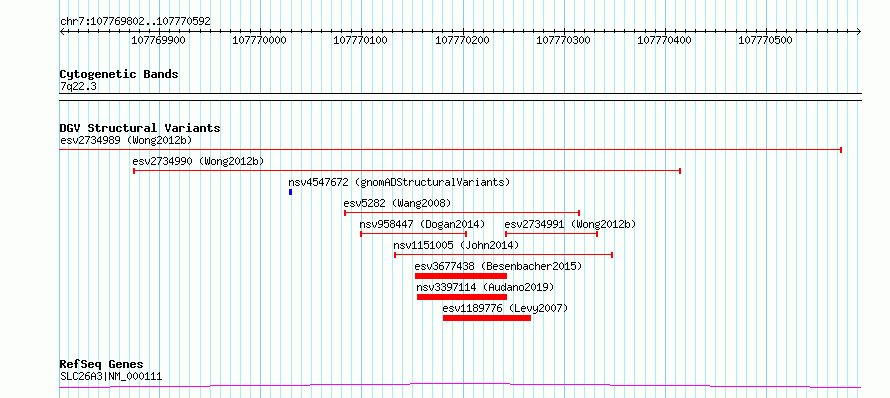Click the ruler's right arrowhead
This screenshot has height=398, width=890.
point(858,32)
